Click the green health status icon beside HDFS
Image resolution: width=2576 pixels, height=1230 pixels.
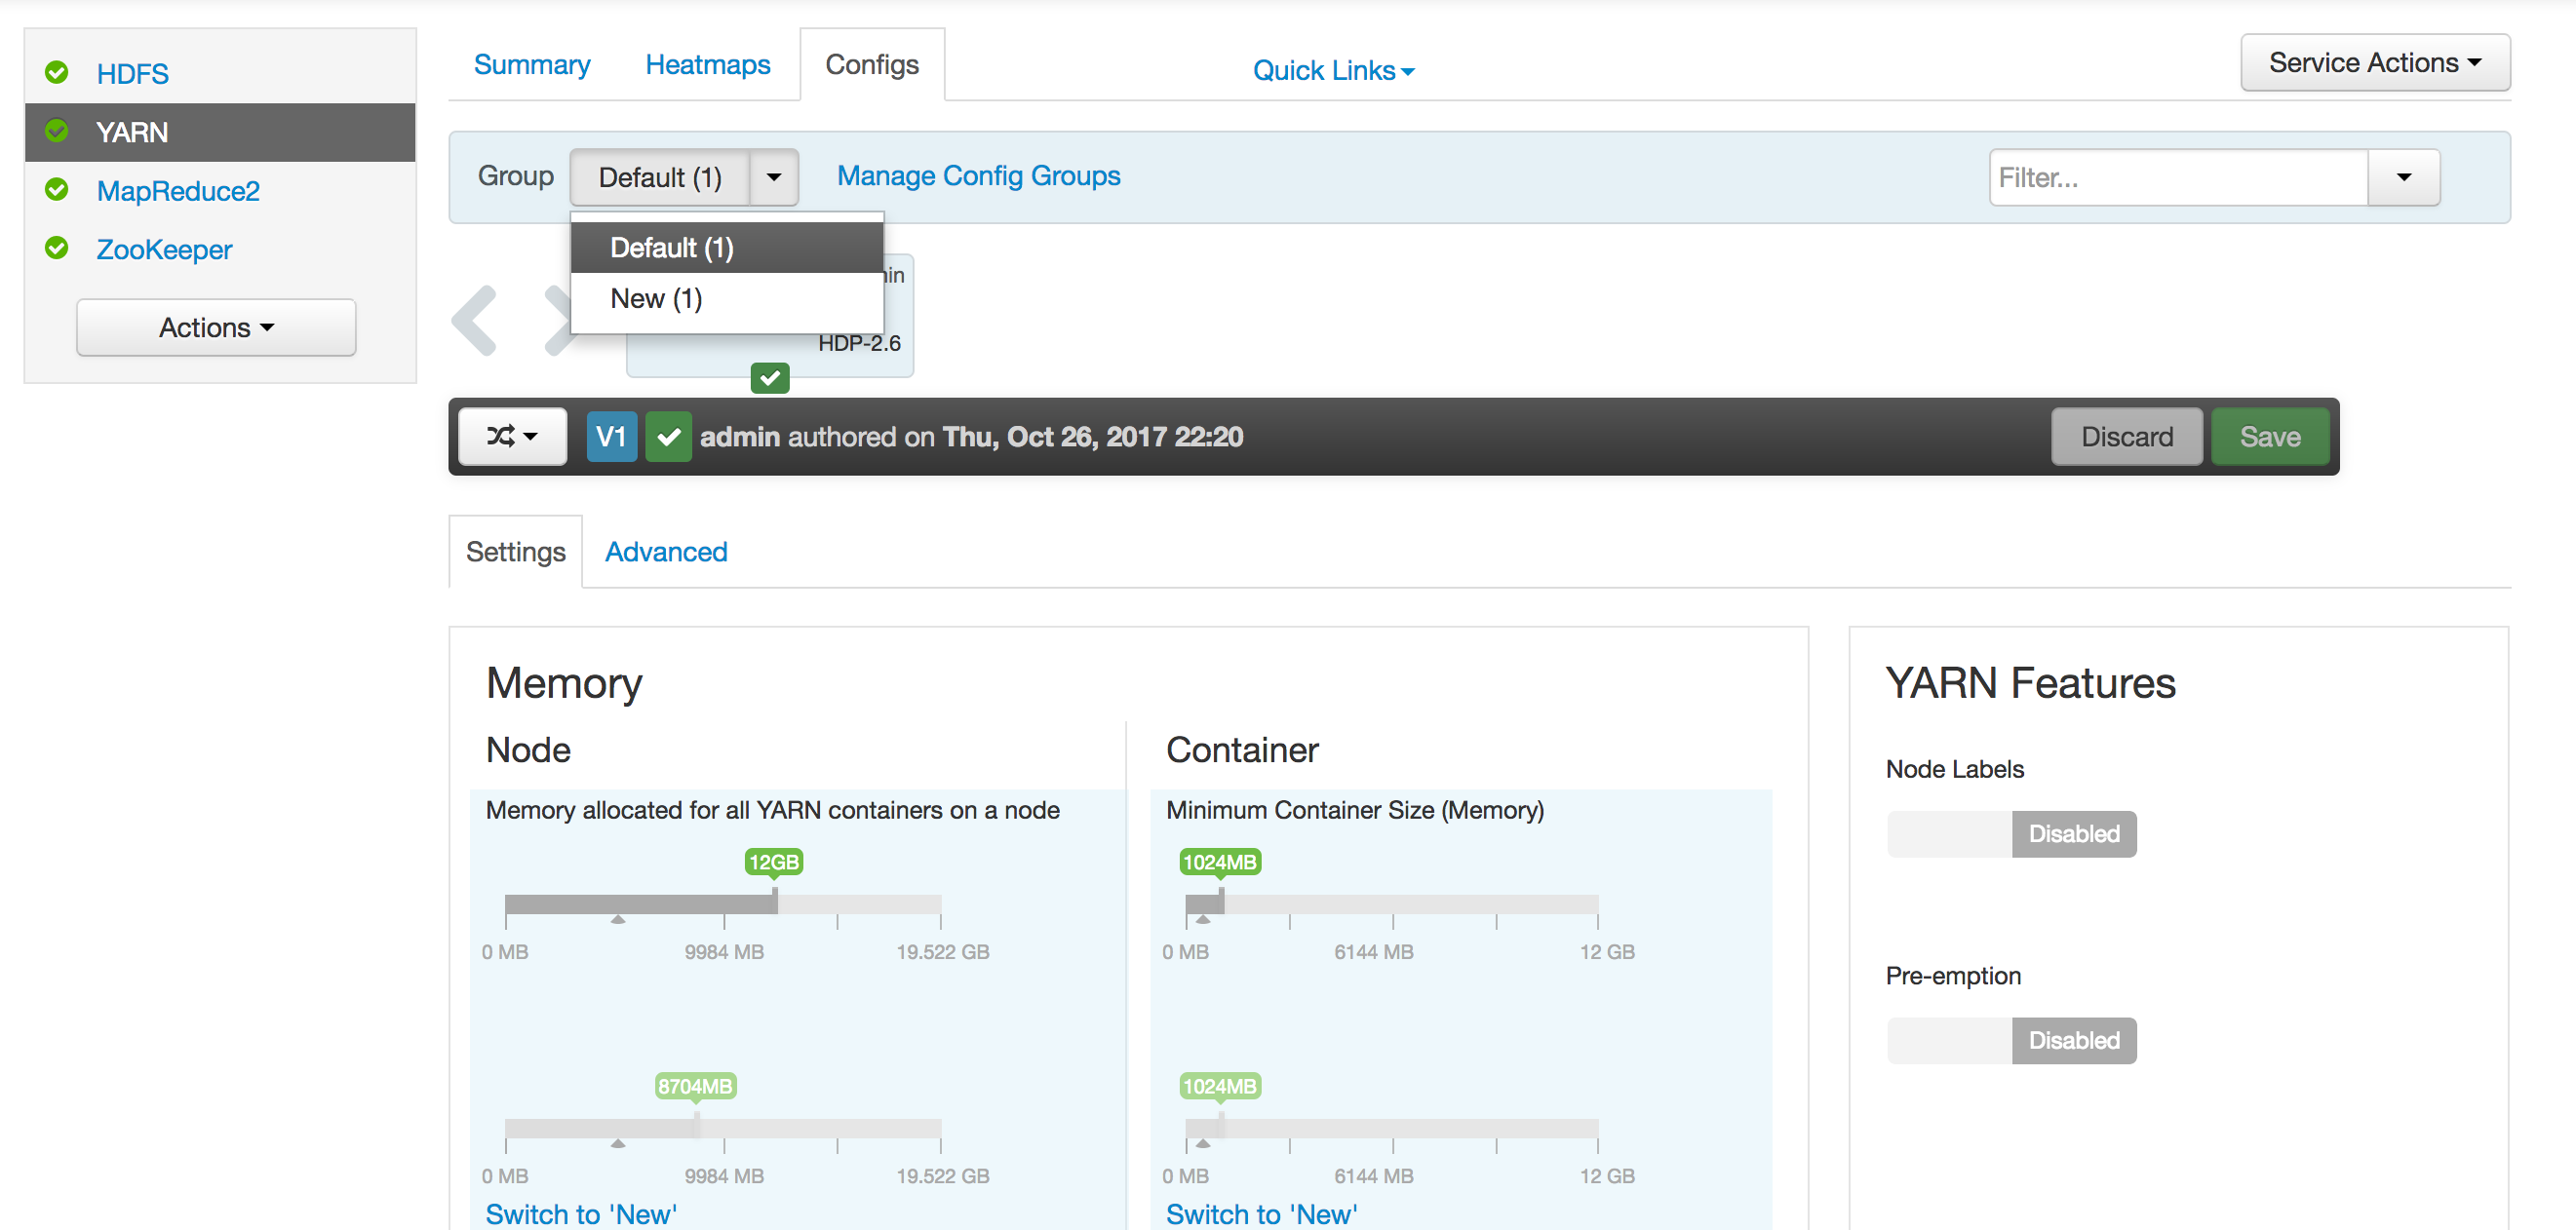coord(57,72)
